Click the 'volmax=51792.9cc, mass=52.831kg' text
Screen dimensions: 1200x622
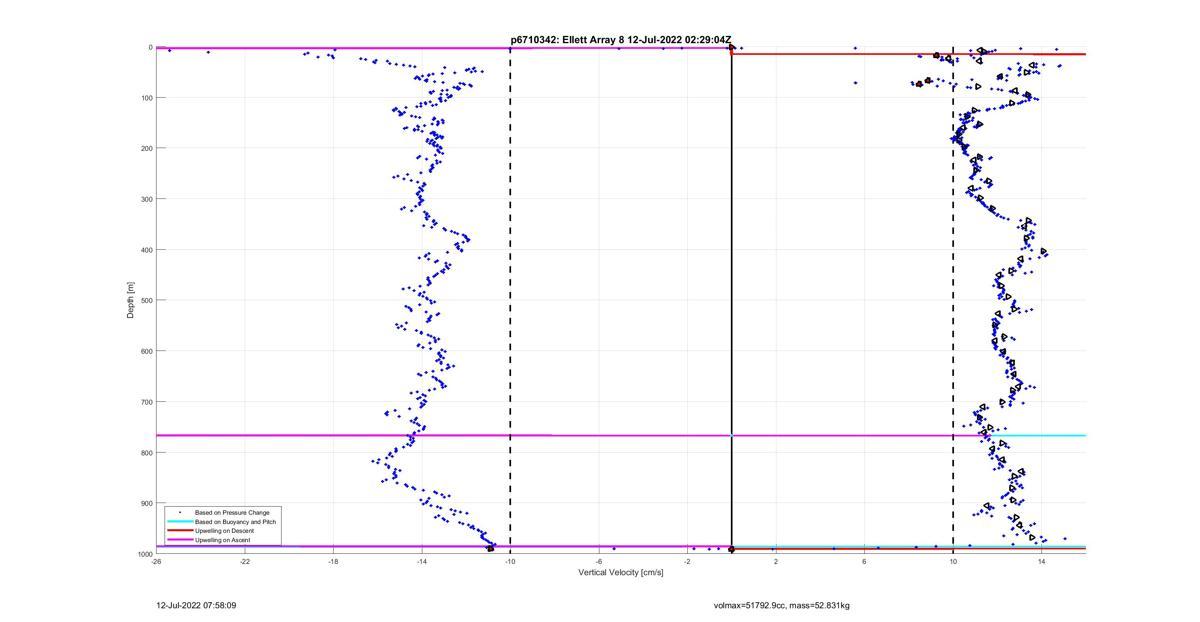pyautogui.click(x=782, y=605)
